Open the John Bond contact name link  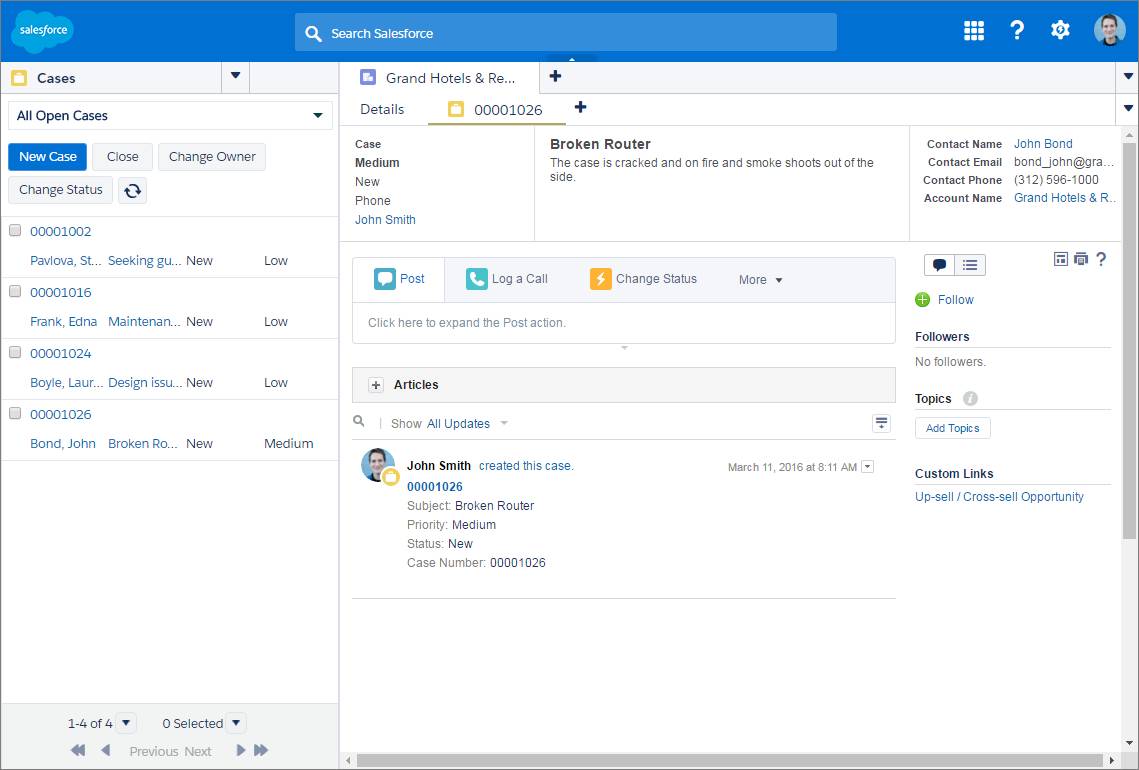click(x=1043, y=144)
